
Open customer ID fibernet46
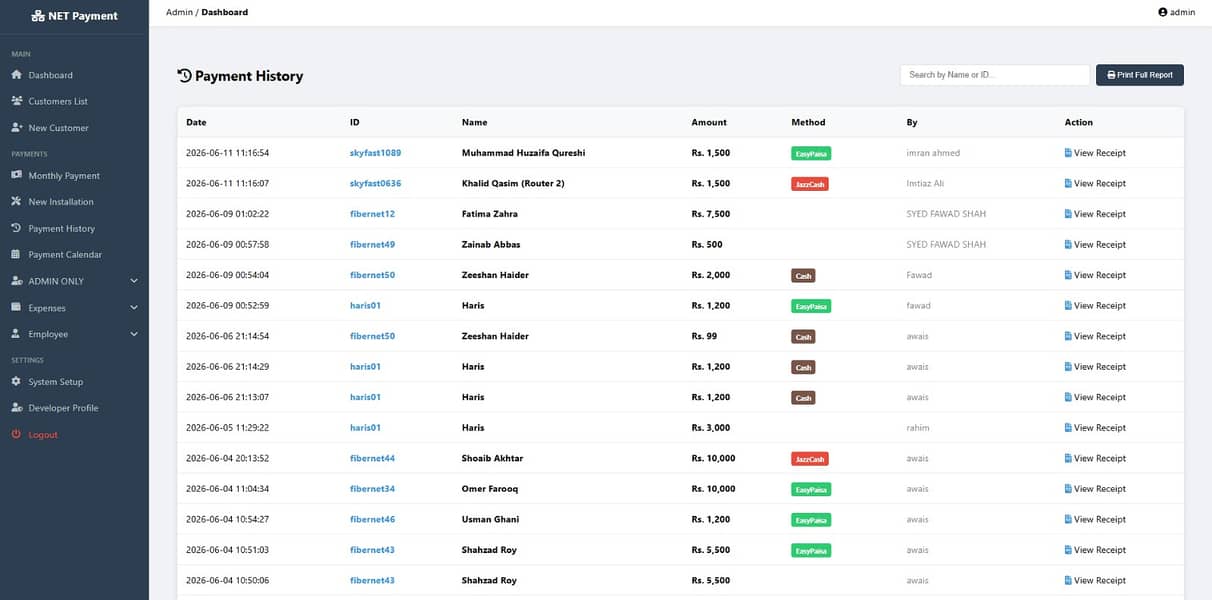[372, 520]
